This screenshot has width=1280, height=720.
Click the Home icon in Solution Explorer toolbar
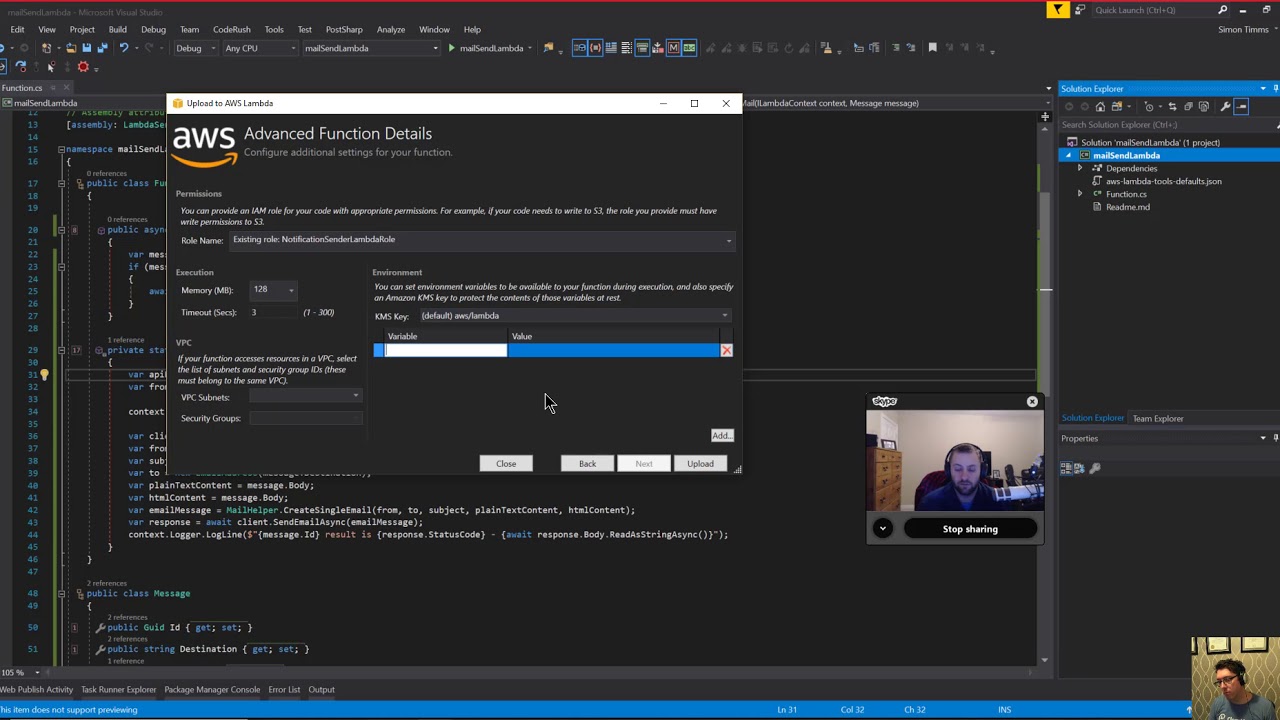click(1100, 106)
